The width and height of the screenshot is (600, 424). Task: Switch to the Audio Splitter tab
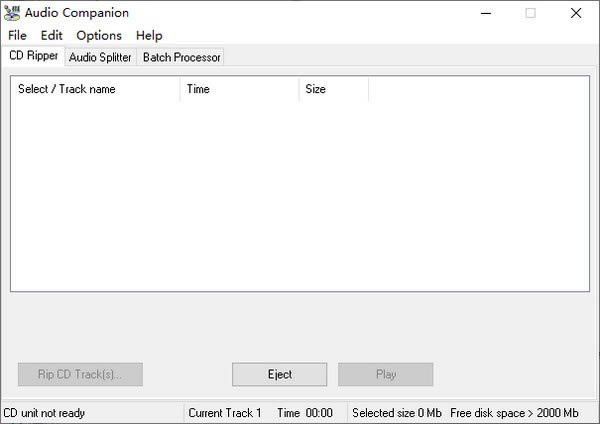coord(100,57)
